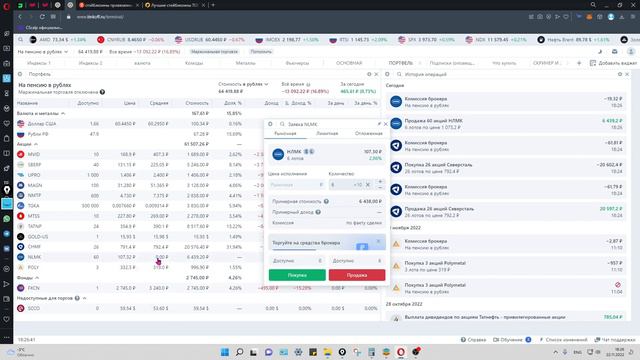640x360 pixels.
Task: Open the Металлы workspace tab
Action: coord(245,63)
